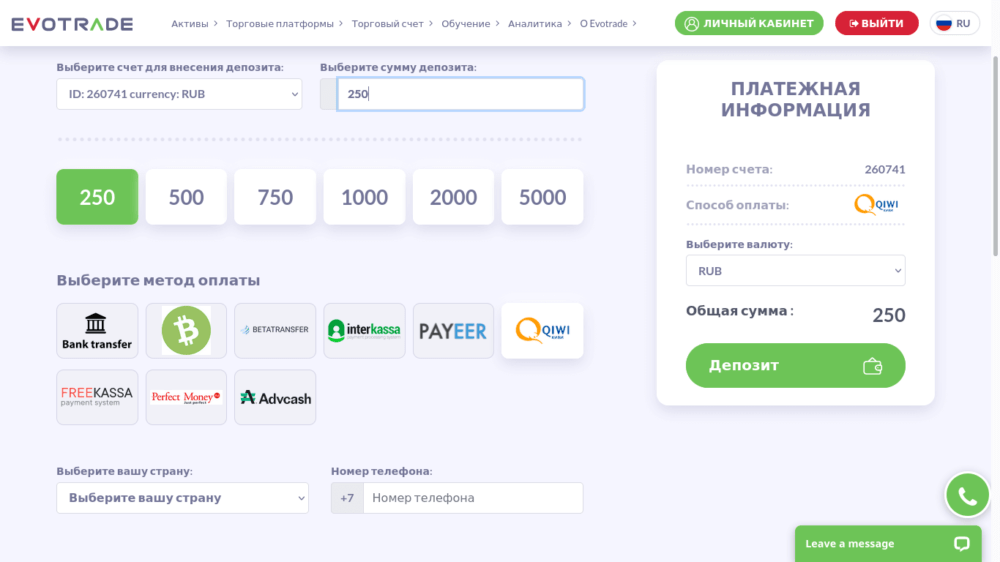Select Bank transfer payment method
Image resolution: width=1000 pixels, height=562 pixels.
[97, 331]
